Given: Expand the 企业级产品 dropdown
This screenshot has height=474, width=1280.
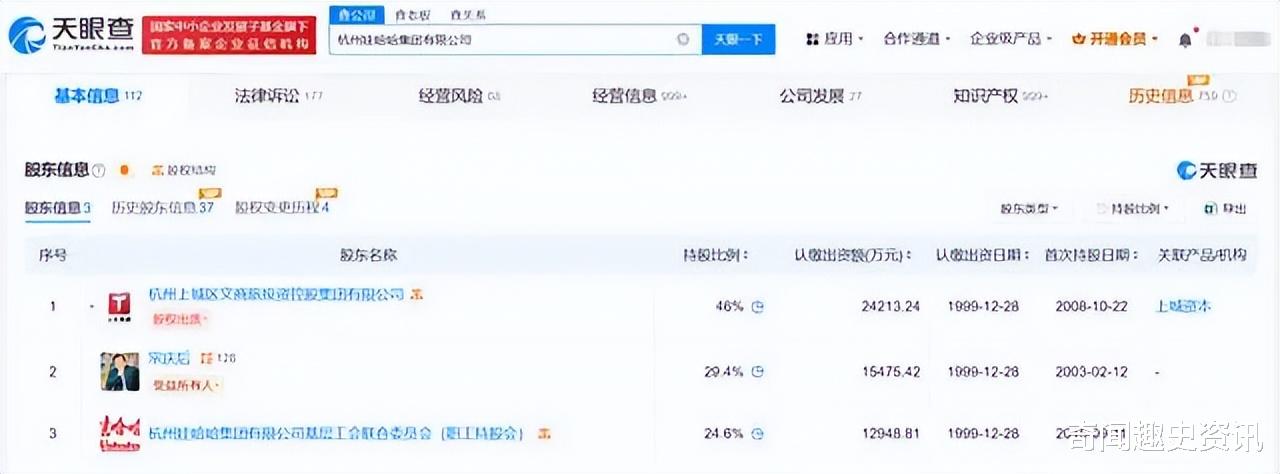Looking at the screenshot, I should point(1011,39).
